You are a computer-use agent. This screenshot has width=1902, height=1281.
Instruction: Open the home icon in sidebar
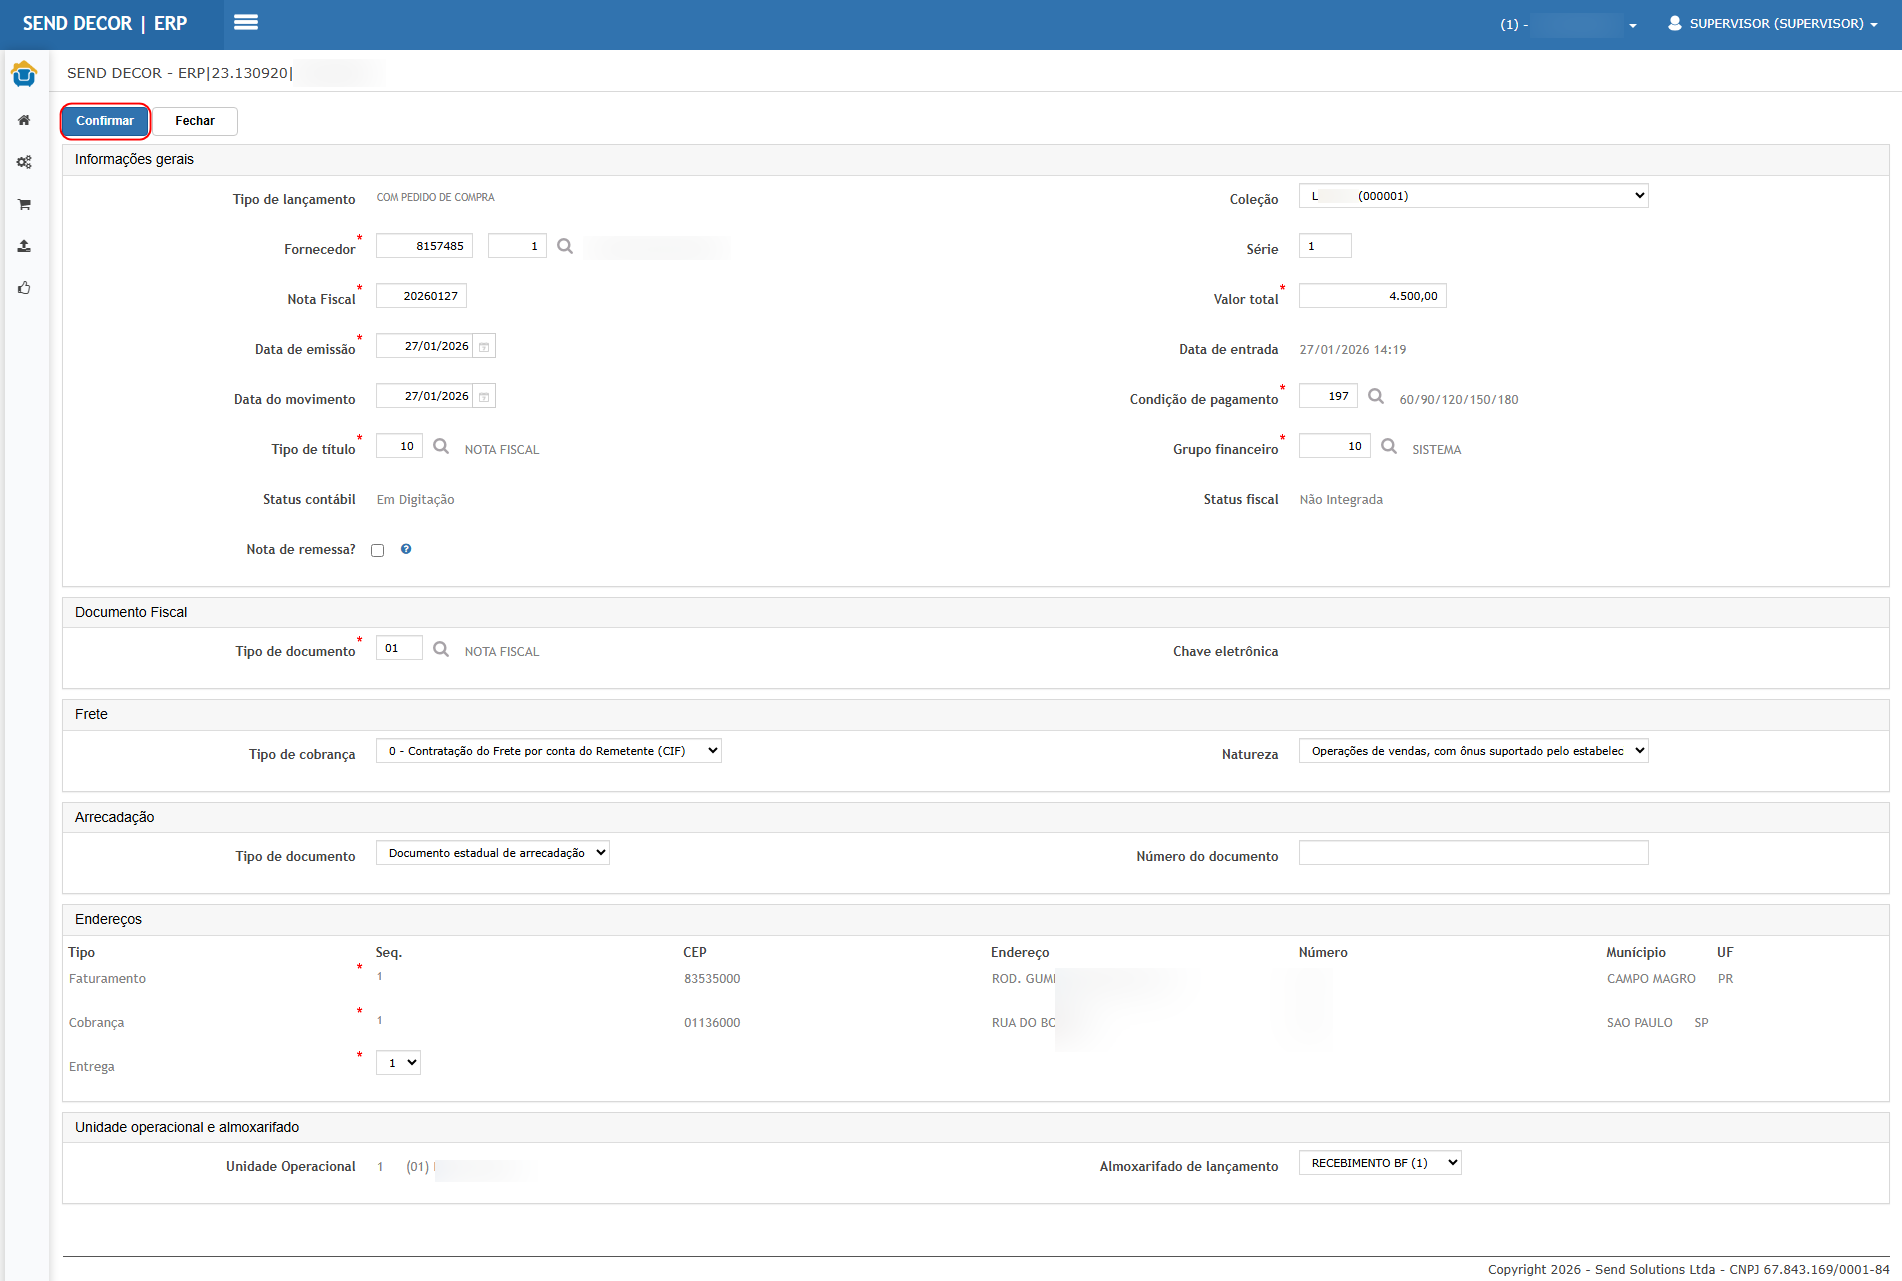point(24,120)
